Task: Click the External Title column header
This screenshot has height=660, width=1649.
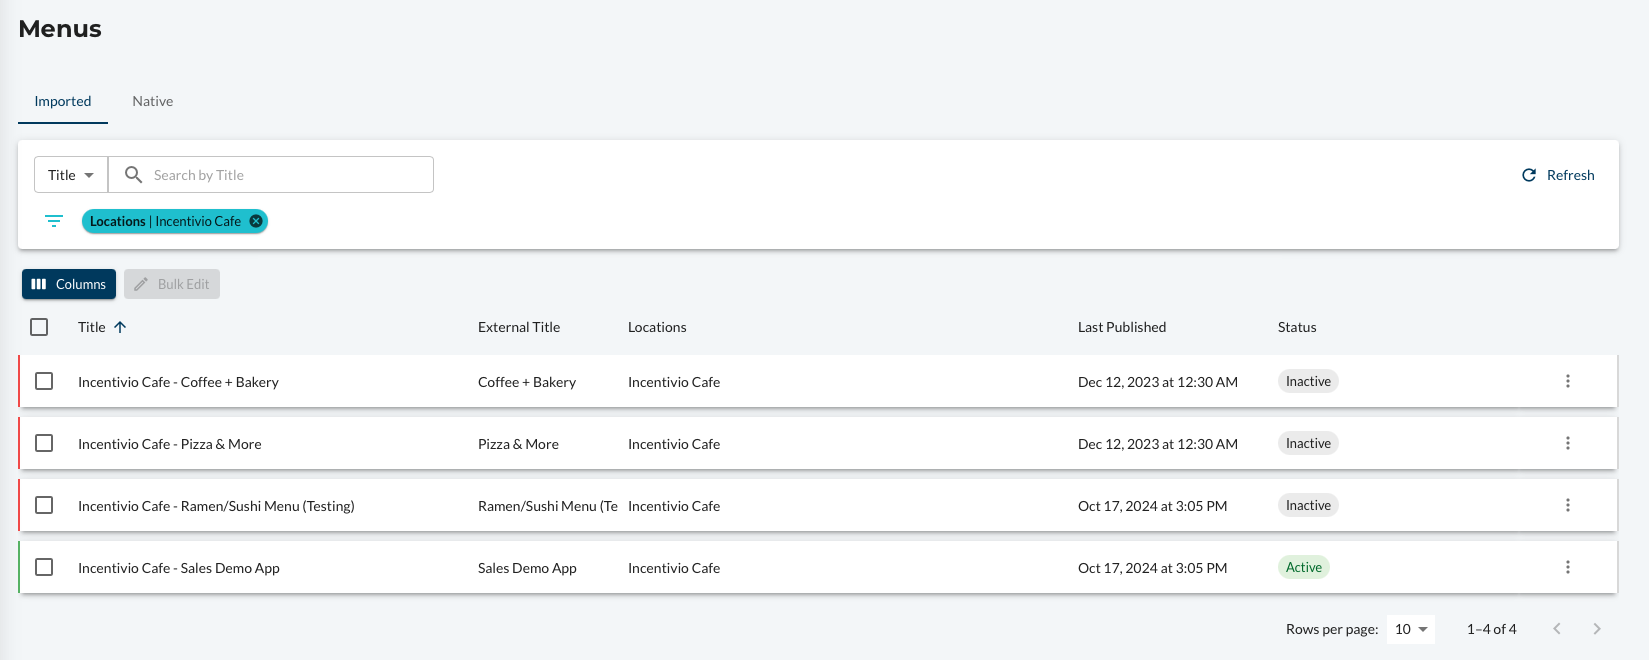Action: click(519, 327)
